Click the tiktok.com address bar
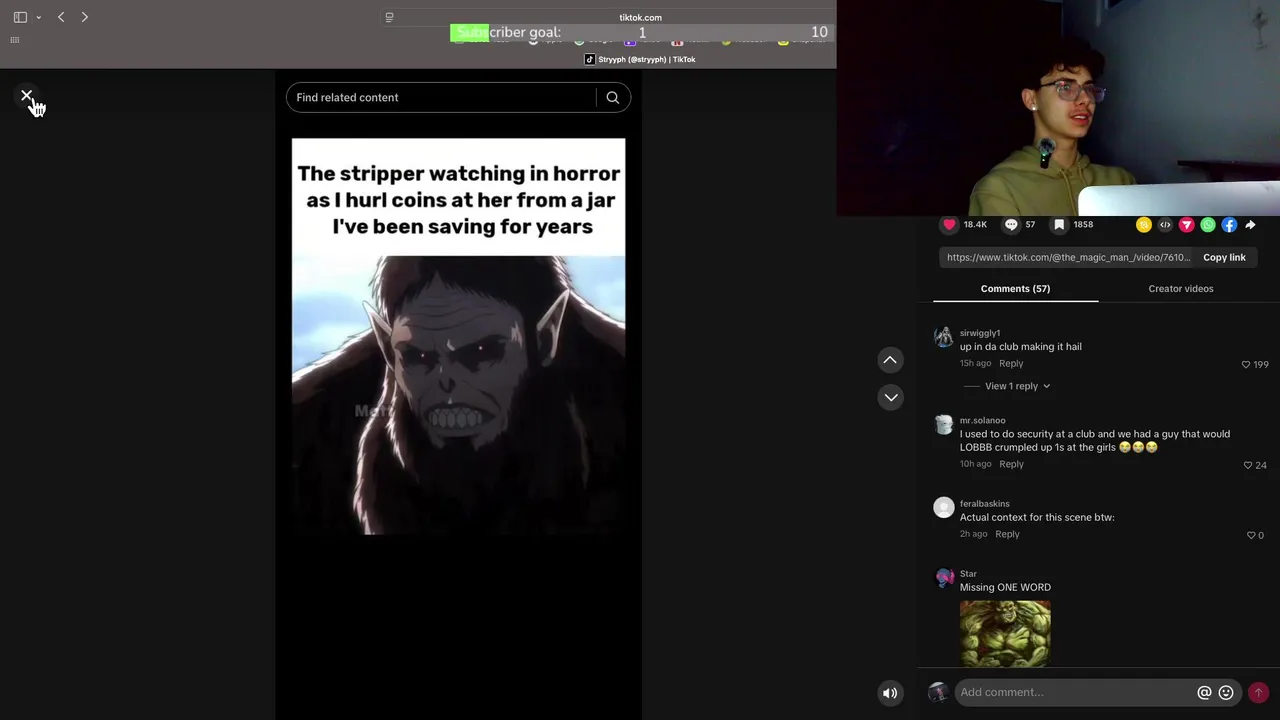The height and width of the screenshot is (720, 1280). coord(640,17)
